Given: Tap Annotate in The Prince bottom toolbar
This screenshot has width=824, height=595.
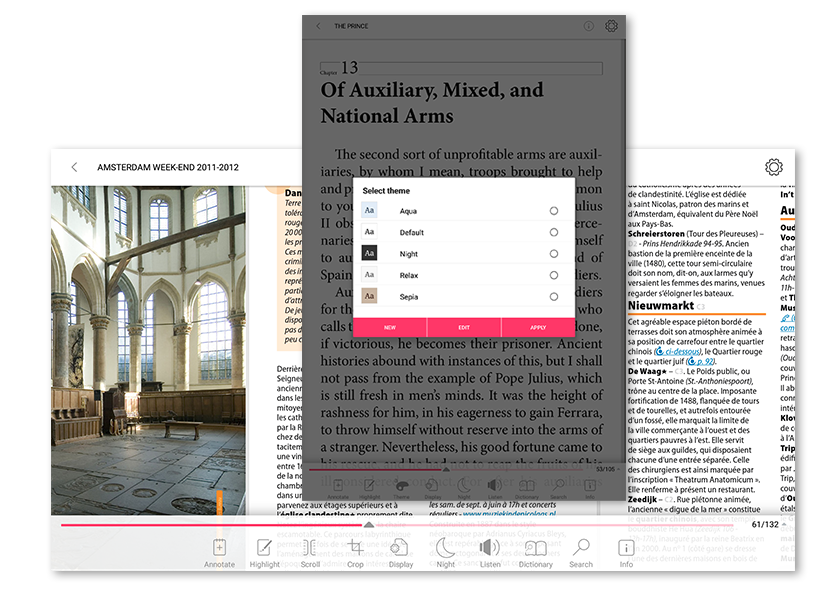Looking at the screenshot, I should (338, 489).
